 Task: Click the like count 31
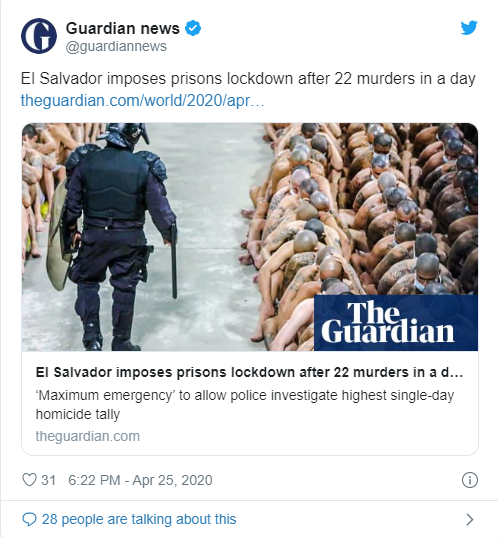click(x=48, y=480)
